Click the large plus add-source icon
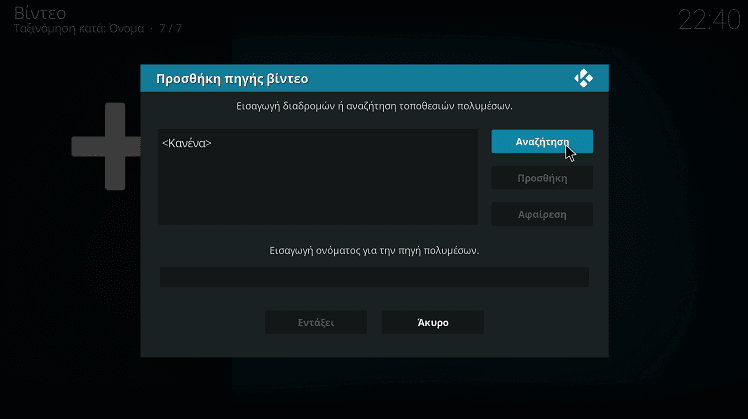 (106, 146)
